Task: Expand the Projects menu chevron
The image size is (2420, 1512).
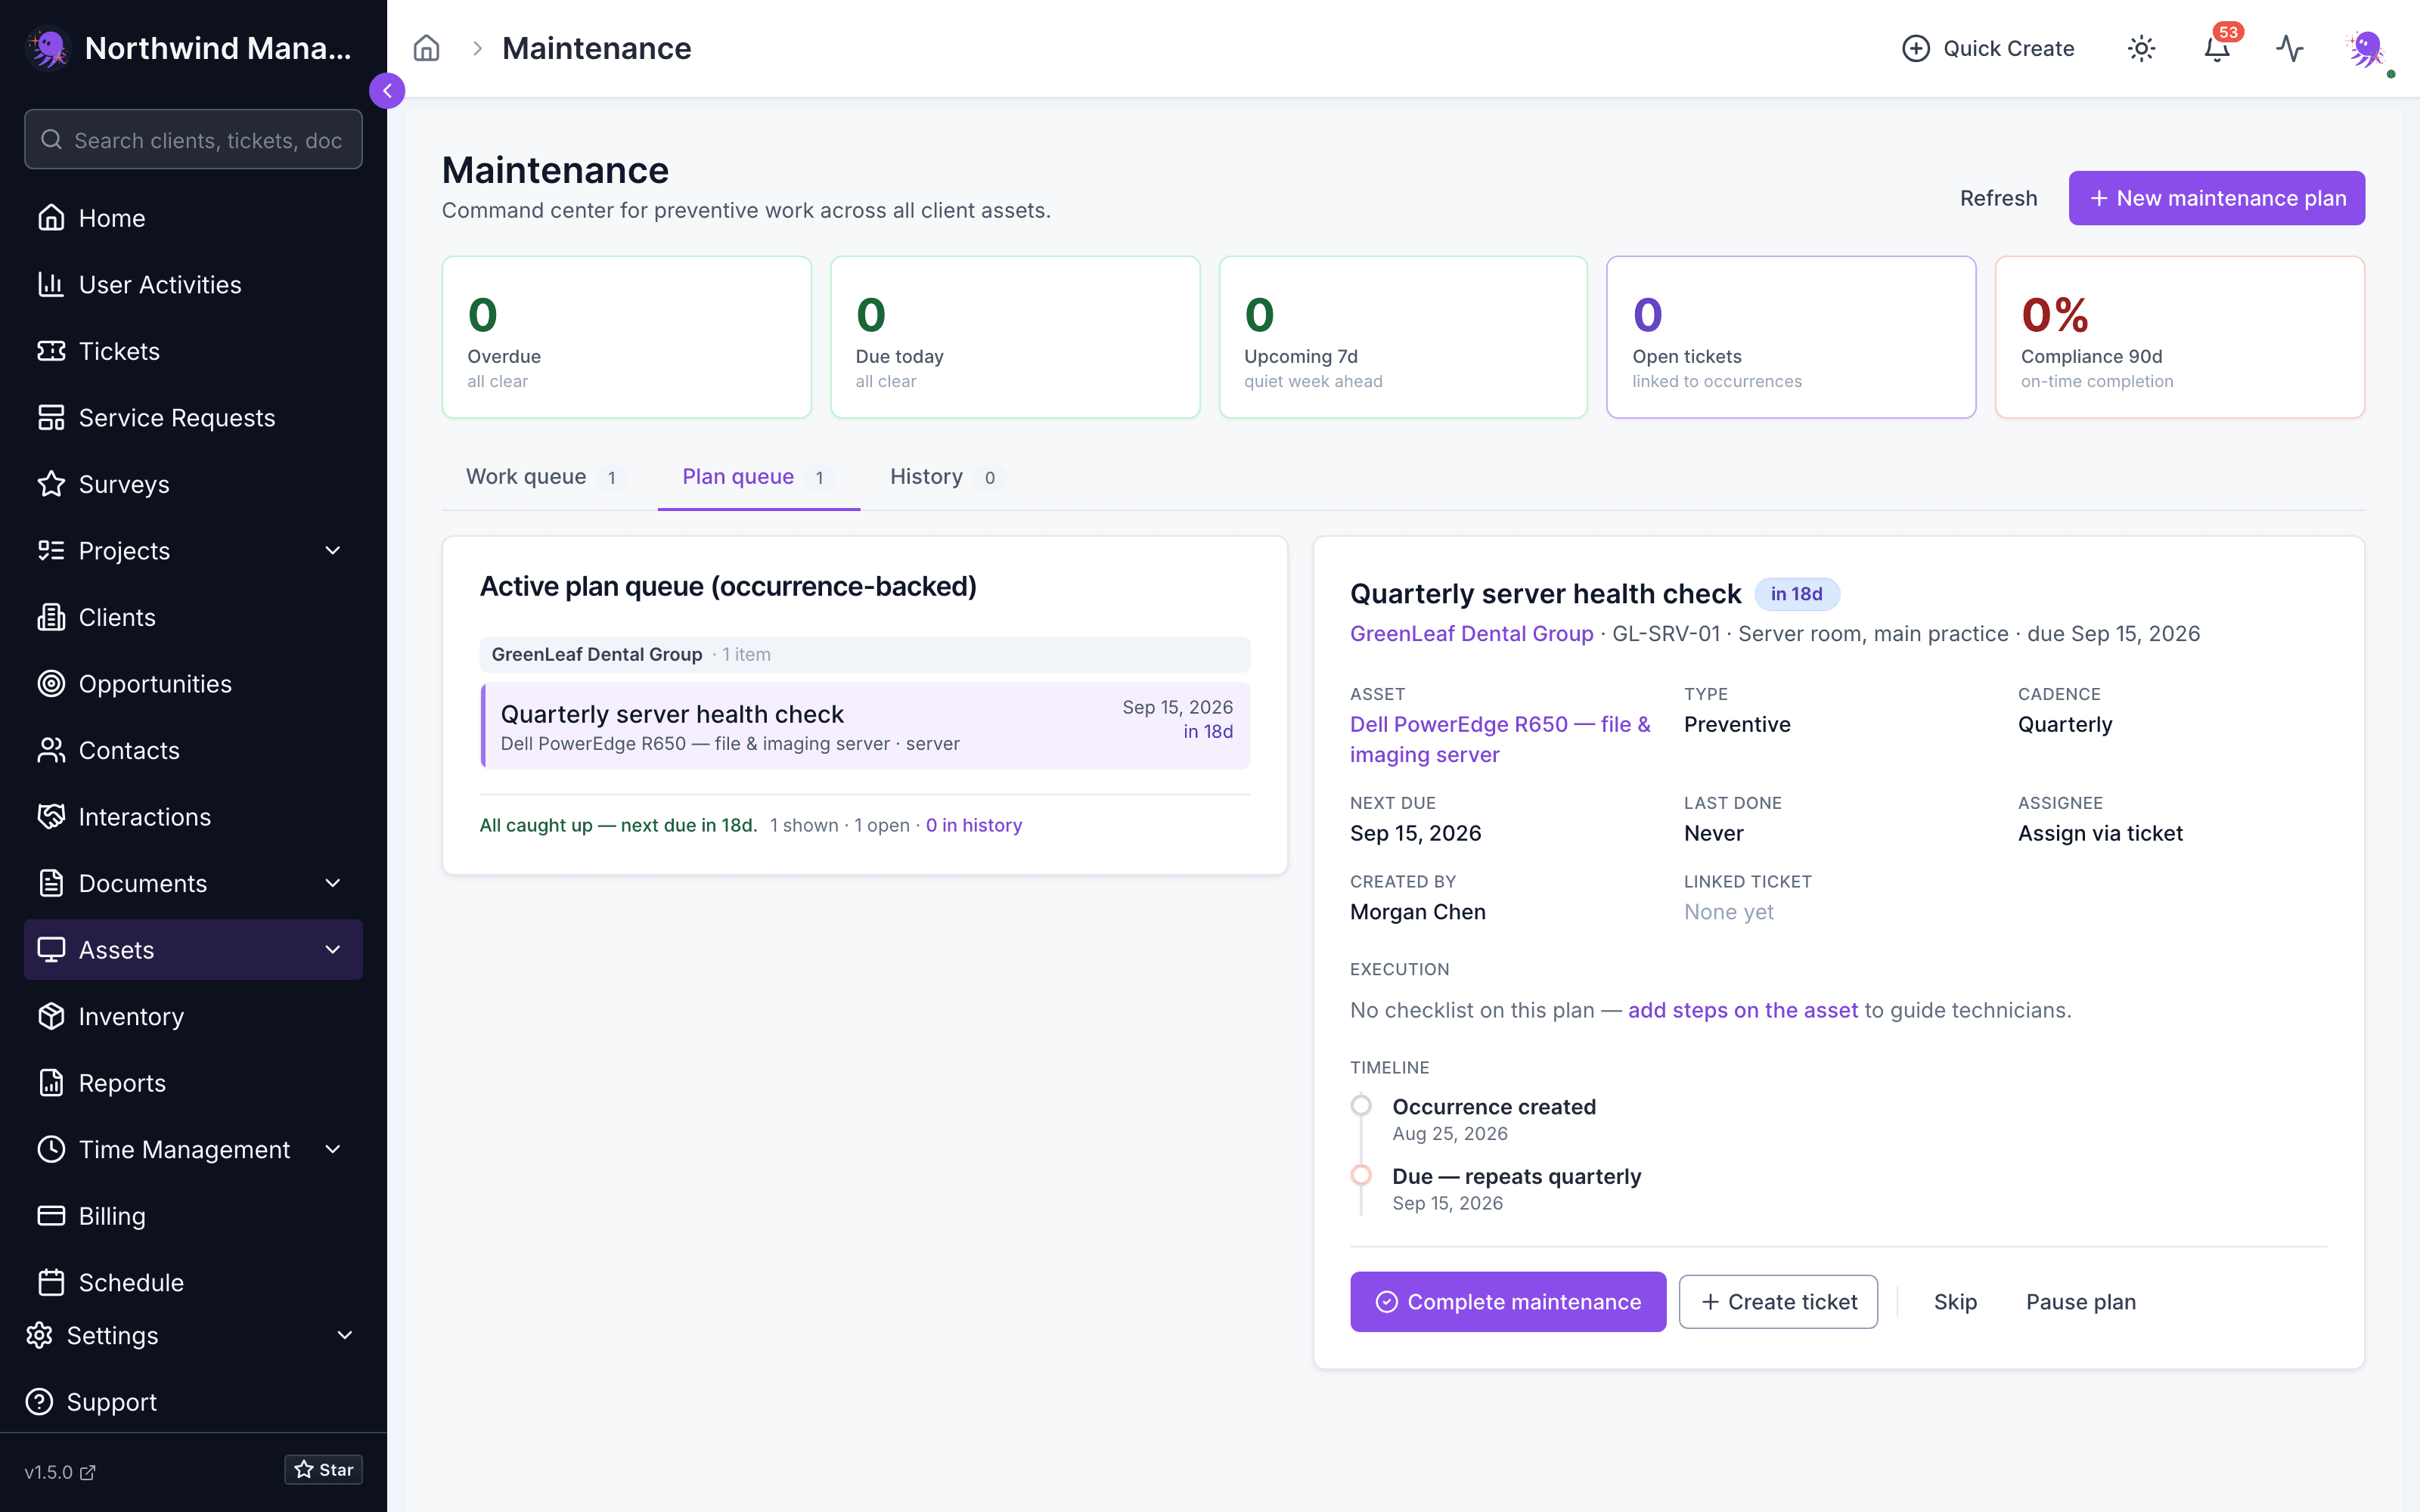Action: coord(333,551)
